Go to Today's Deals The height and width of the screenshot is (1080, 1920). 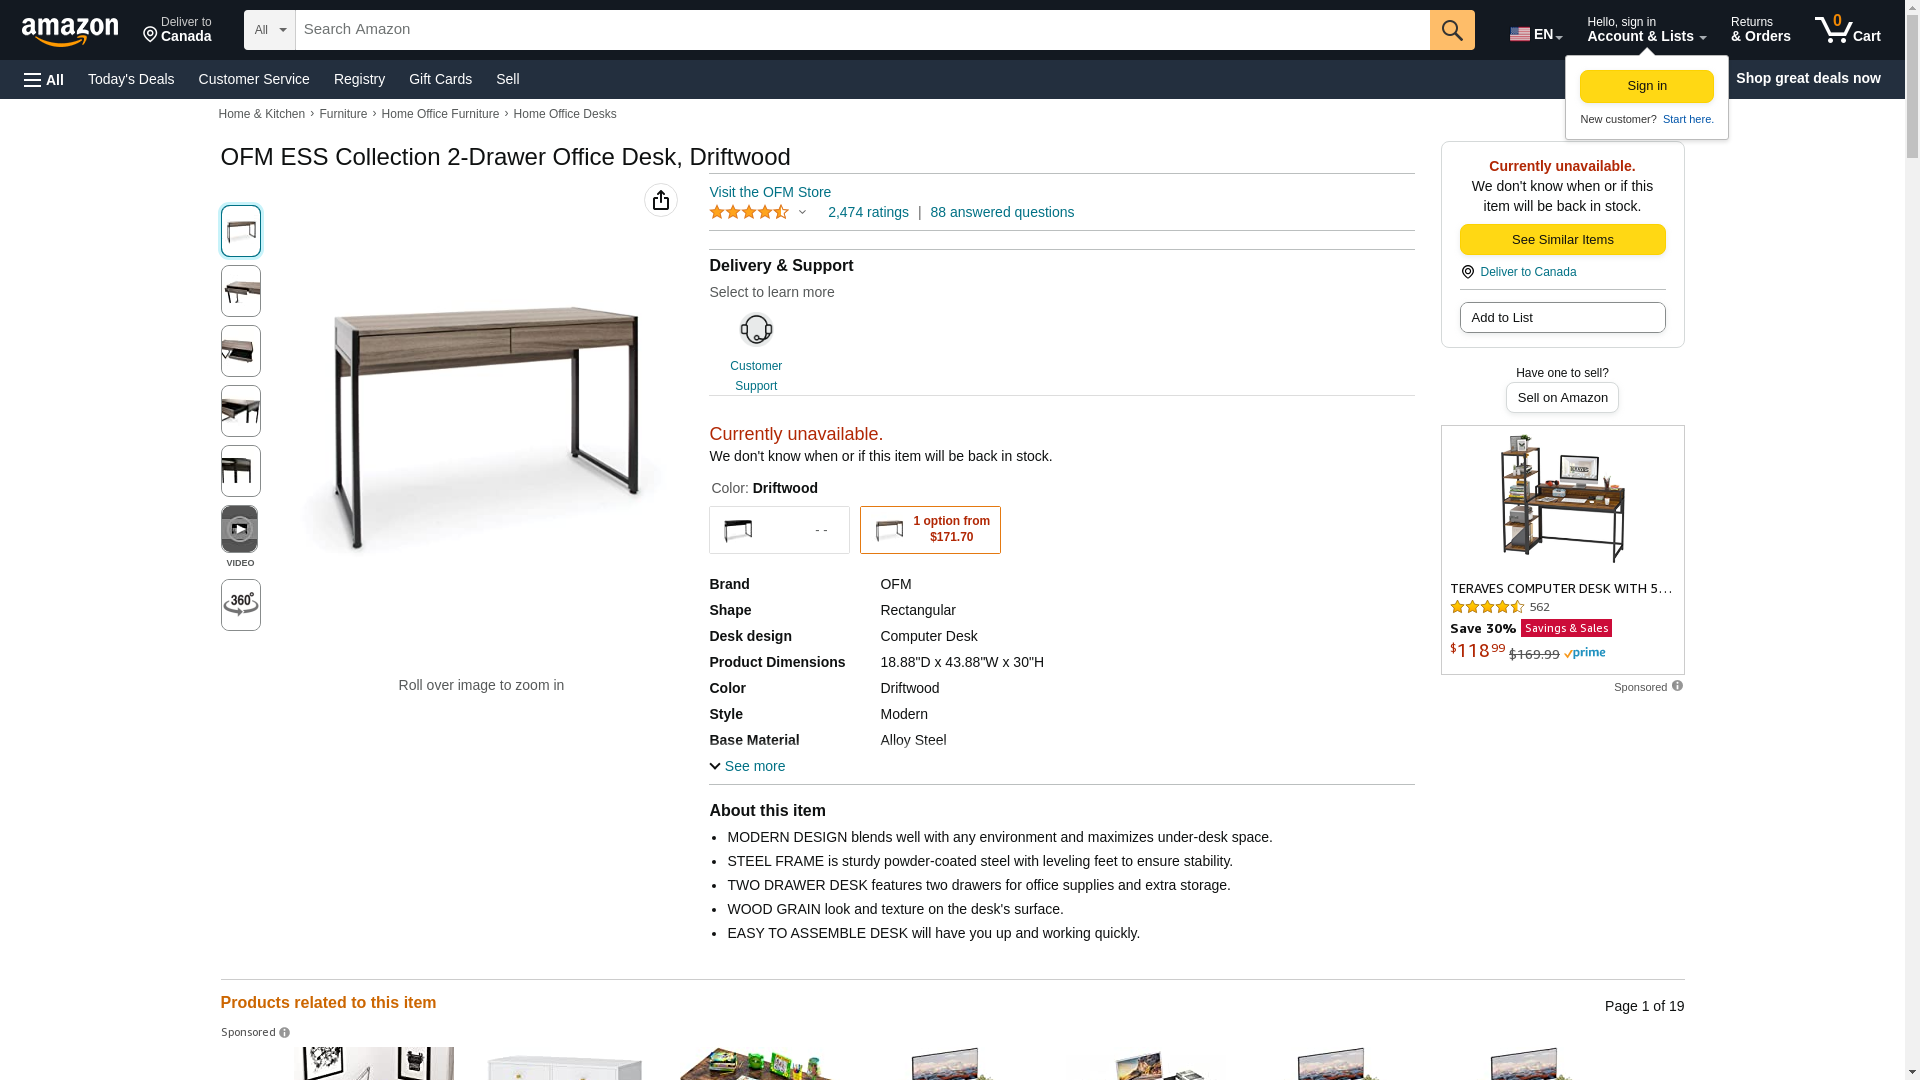tap(131, 79)
